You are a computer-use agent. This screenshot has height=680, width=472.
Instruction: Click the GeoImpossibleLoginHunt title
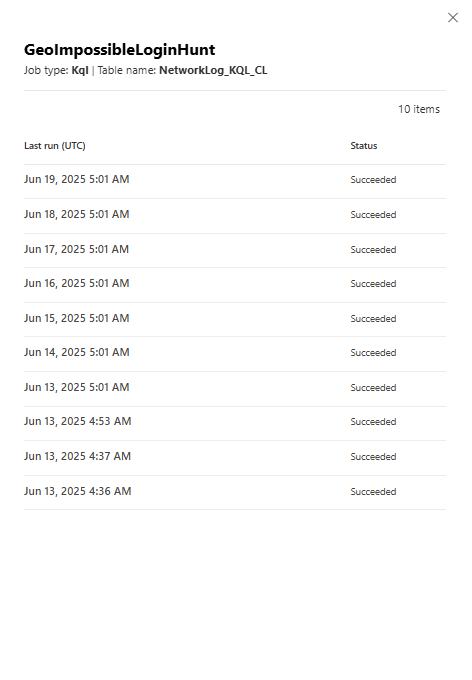119,50
